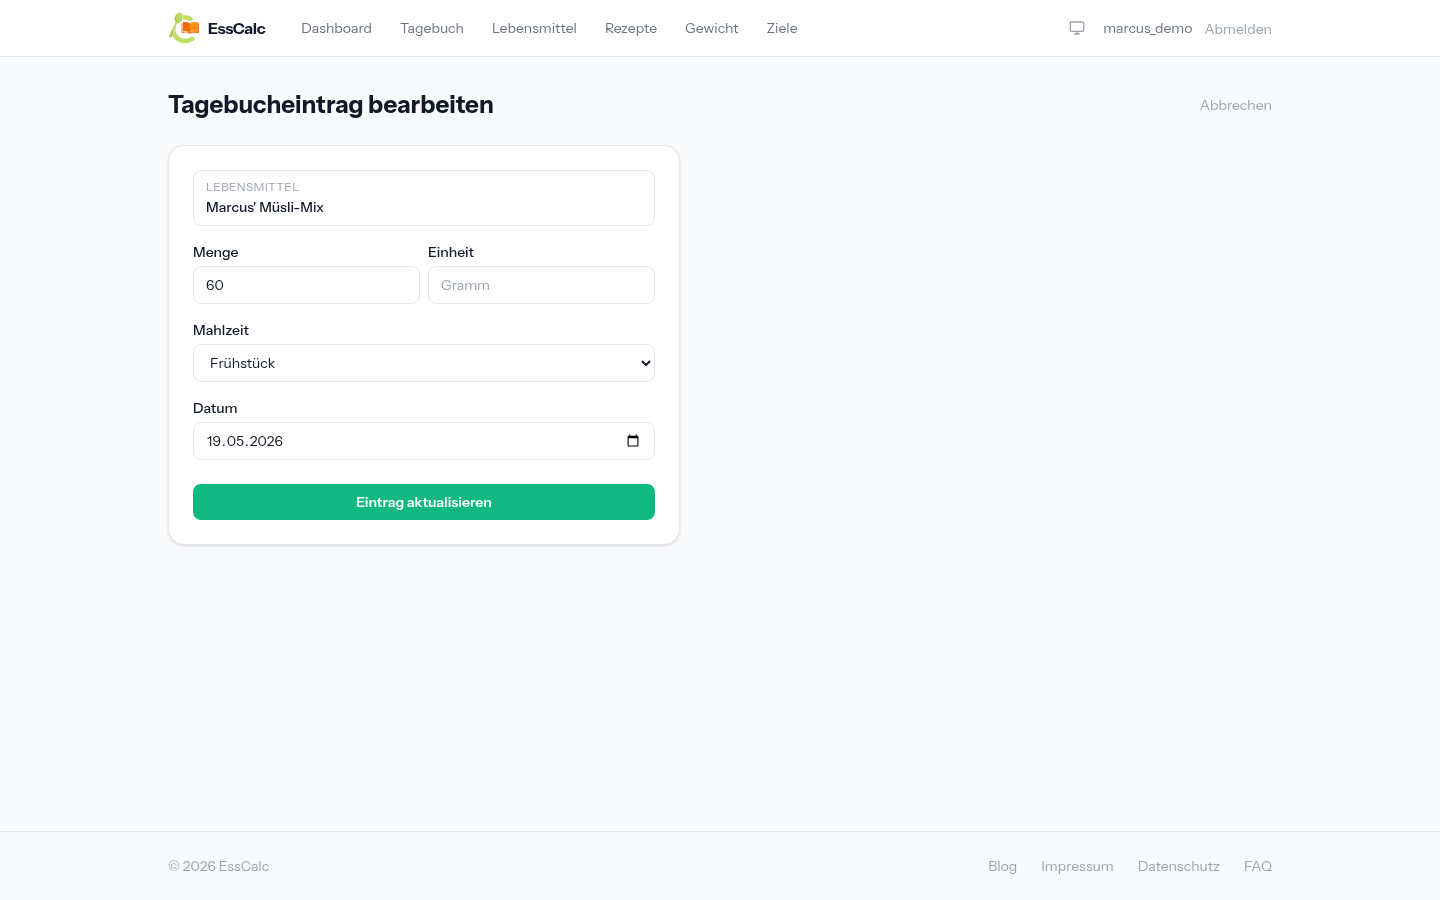Open the FAQ footer link
The image size is (1440, 900).
pos(1258,866)
